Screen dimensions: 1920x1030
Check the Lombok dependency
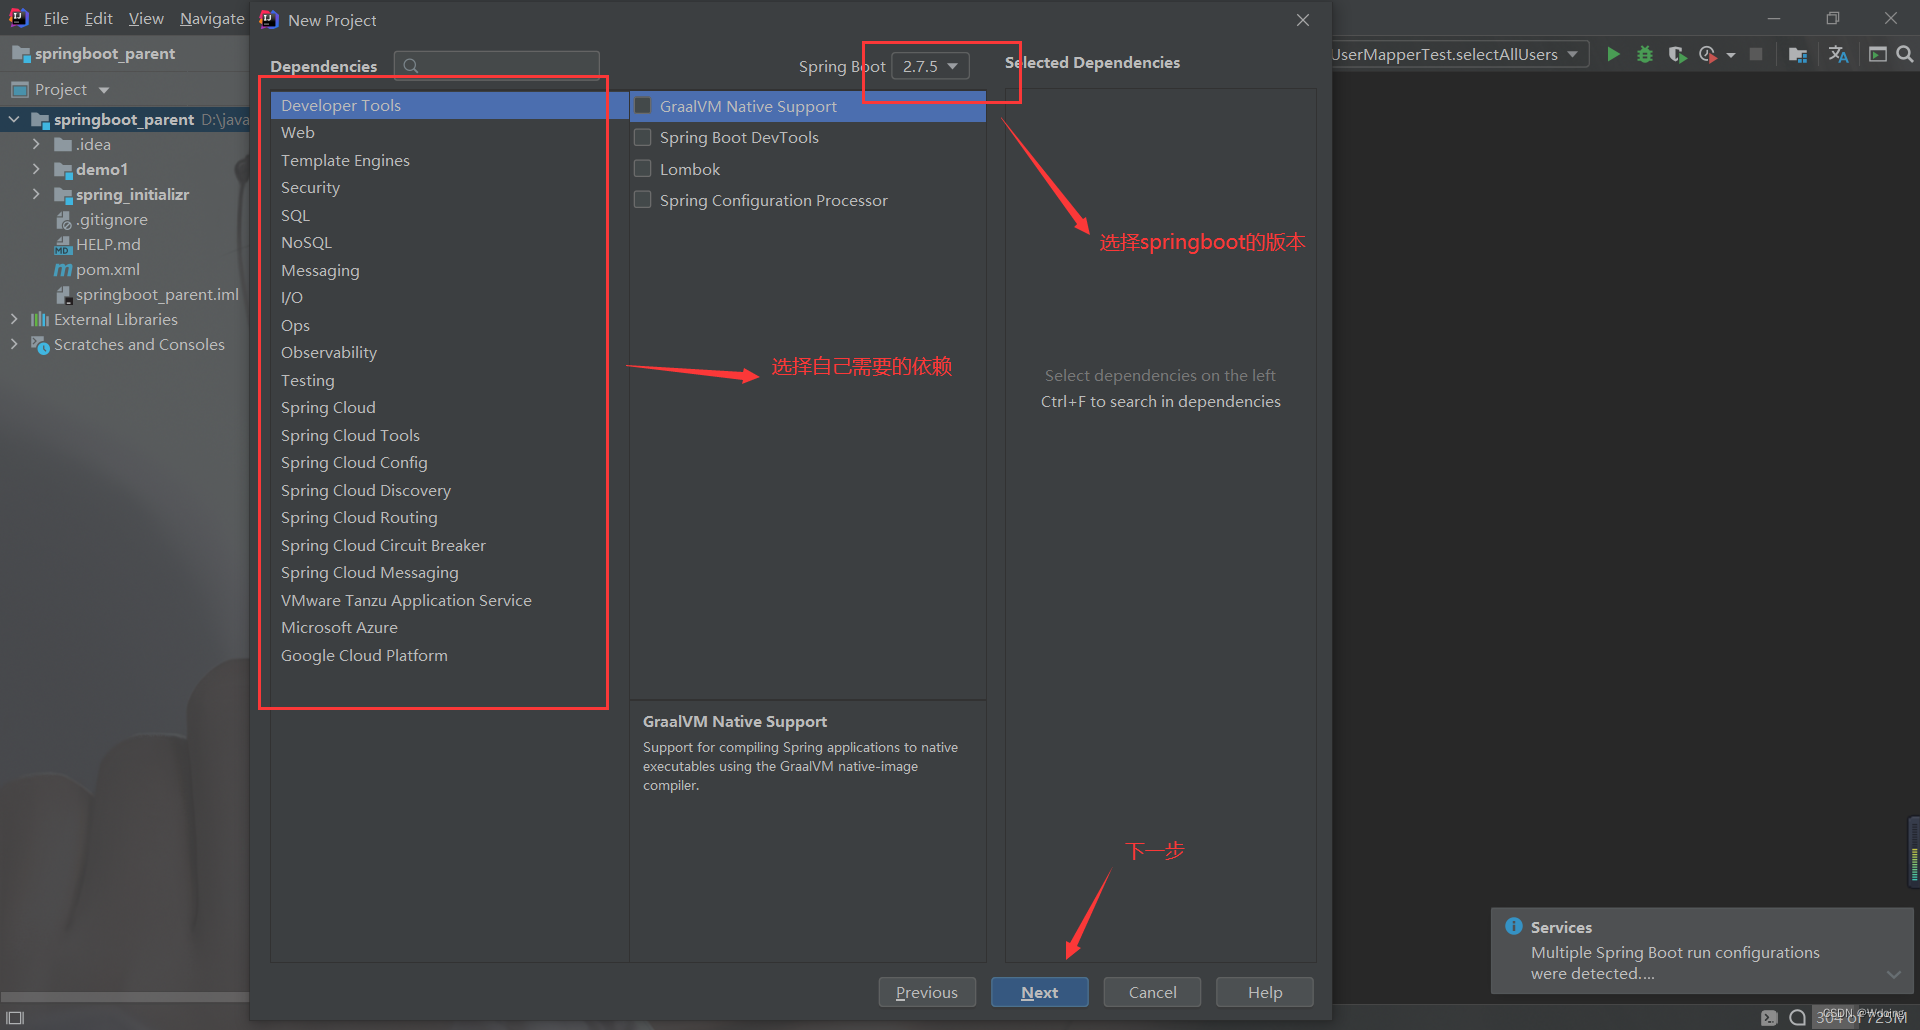[643, 169]
